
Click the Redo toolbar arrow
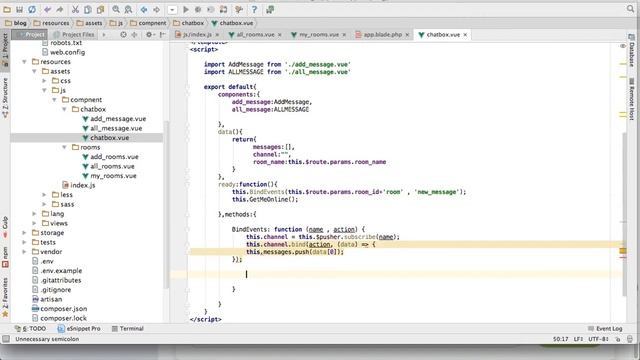(60, 9)
